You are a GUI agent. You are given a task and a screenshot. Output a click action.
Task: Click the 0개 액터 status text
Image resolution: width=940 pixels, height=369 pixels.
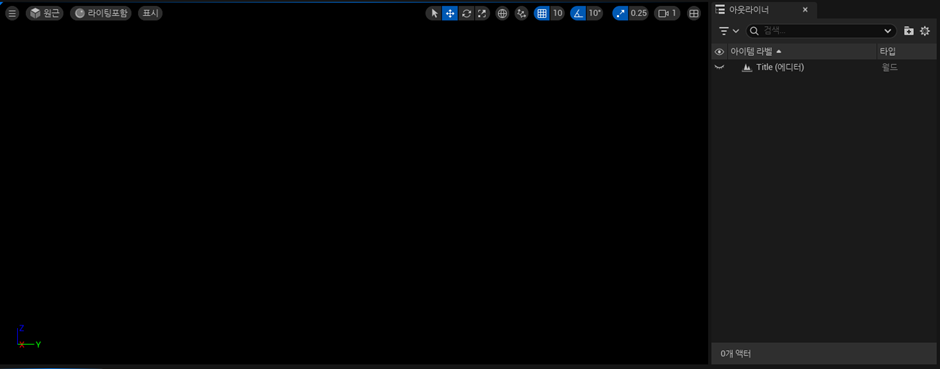pos(736,354)
